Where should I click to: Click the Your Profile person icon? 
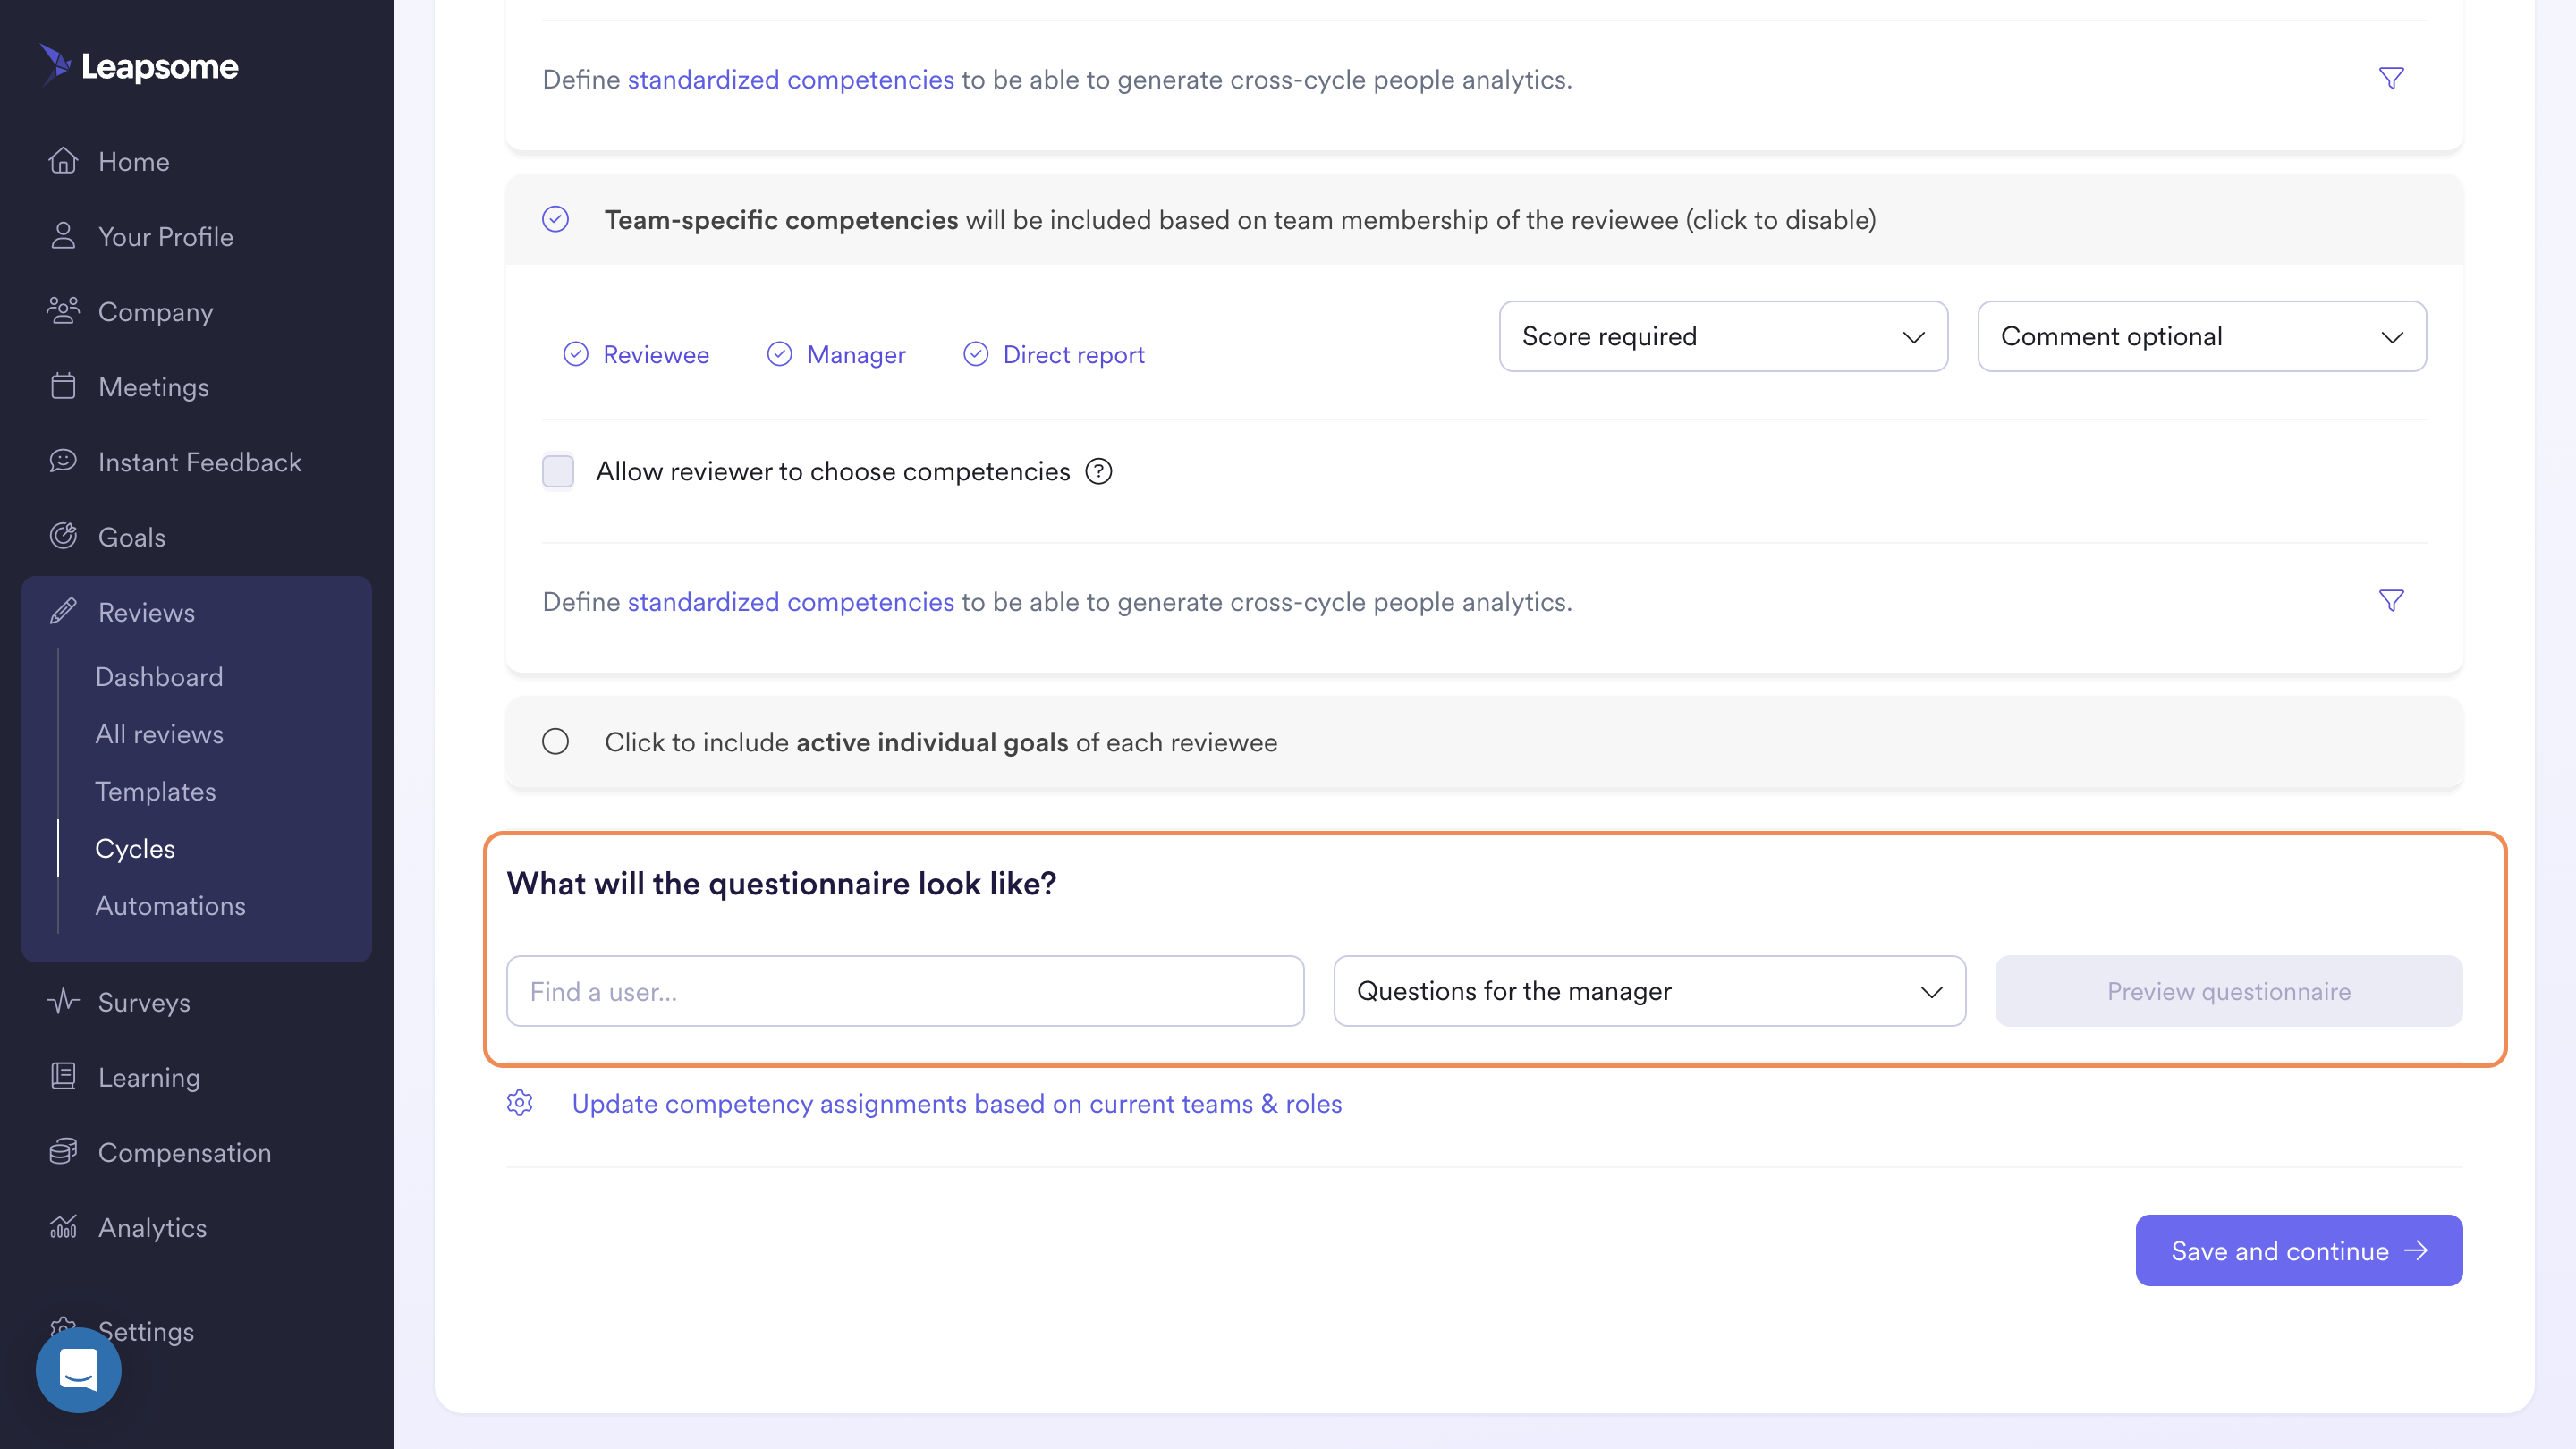63,236
